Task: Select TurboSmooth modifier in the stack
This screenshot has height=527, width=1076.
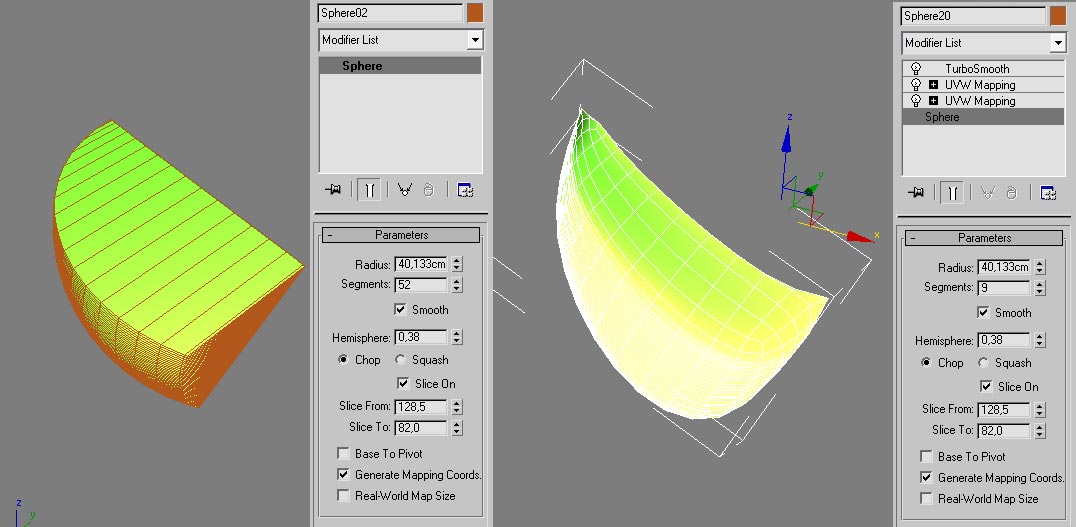Action: pyautogui.click(x=977, y=69)
